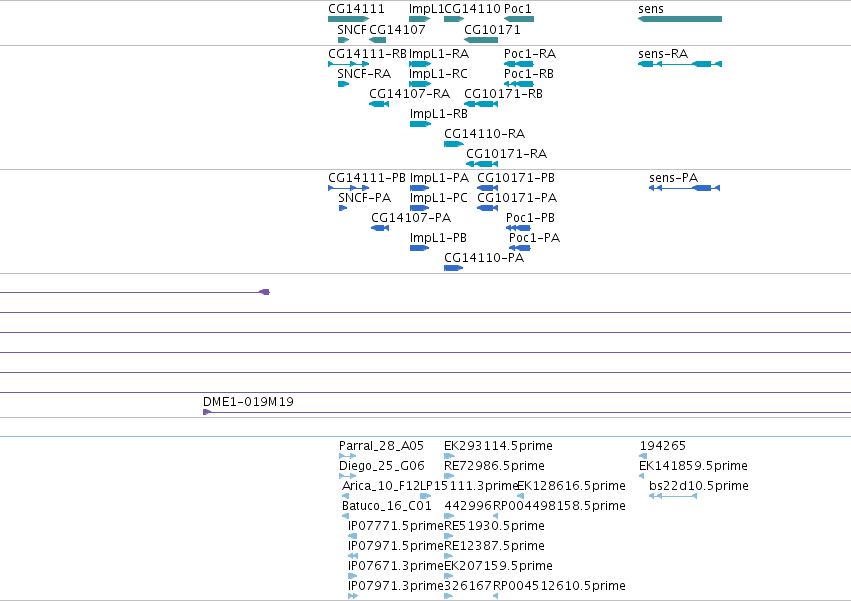Select transcript SNCF-RA

(343, 84)
